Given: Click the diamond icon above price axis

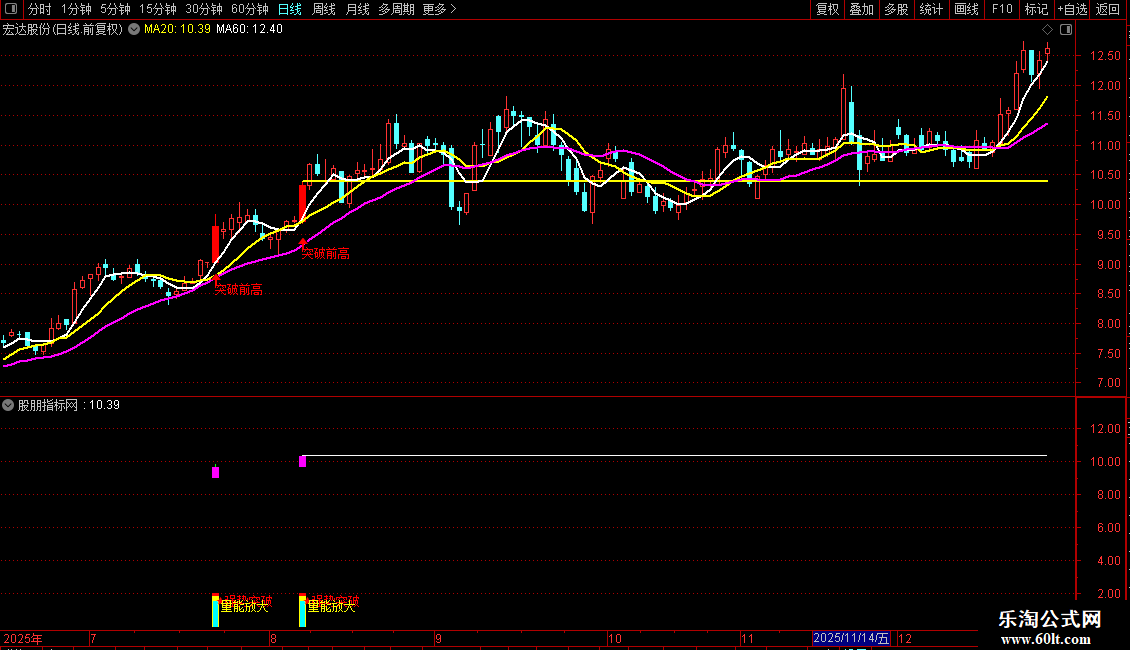Looking at the screenshot, I should pos(1048,30).
